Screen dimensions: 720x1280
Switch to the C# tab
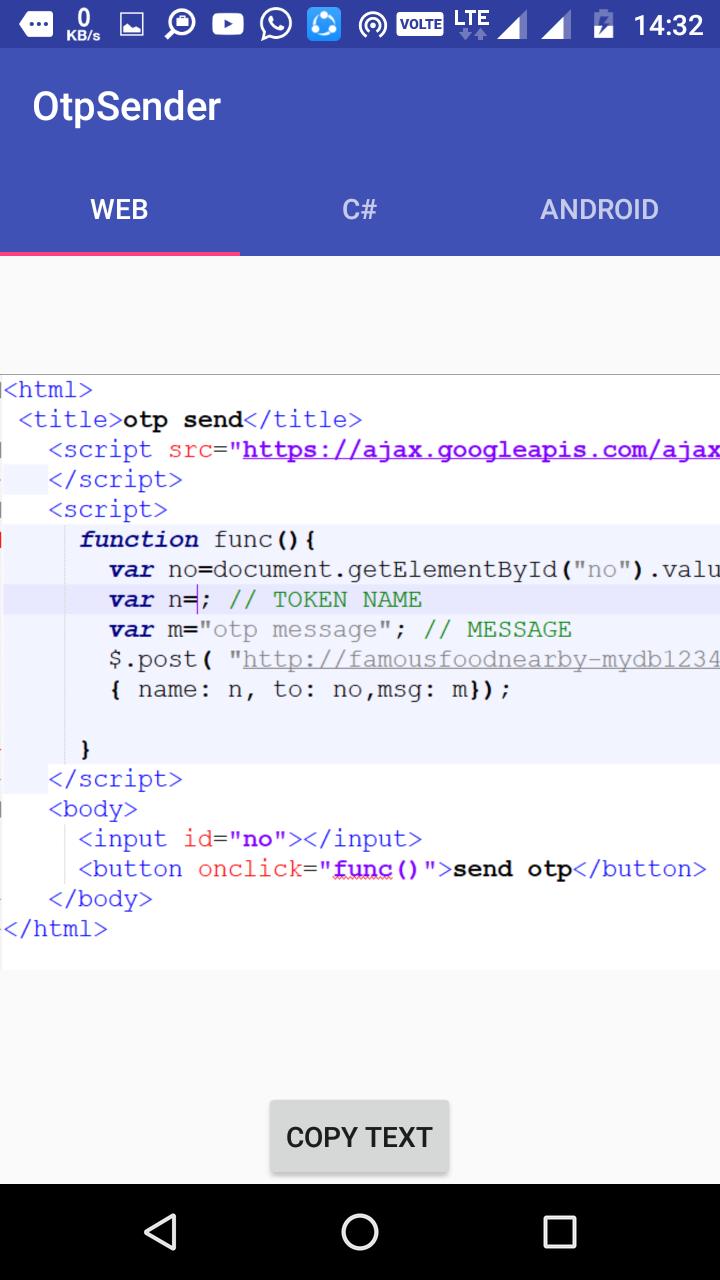click(359, 210)
